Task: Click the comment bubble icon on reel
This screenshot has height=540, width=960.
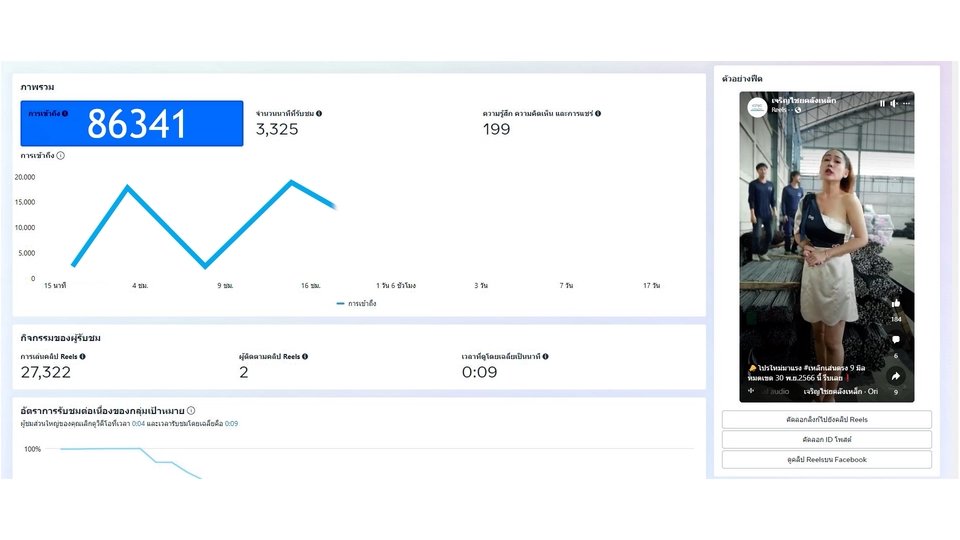Action: pos(896,340)
